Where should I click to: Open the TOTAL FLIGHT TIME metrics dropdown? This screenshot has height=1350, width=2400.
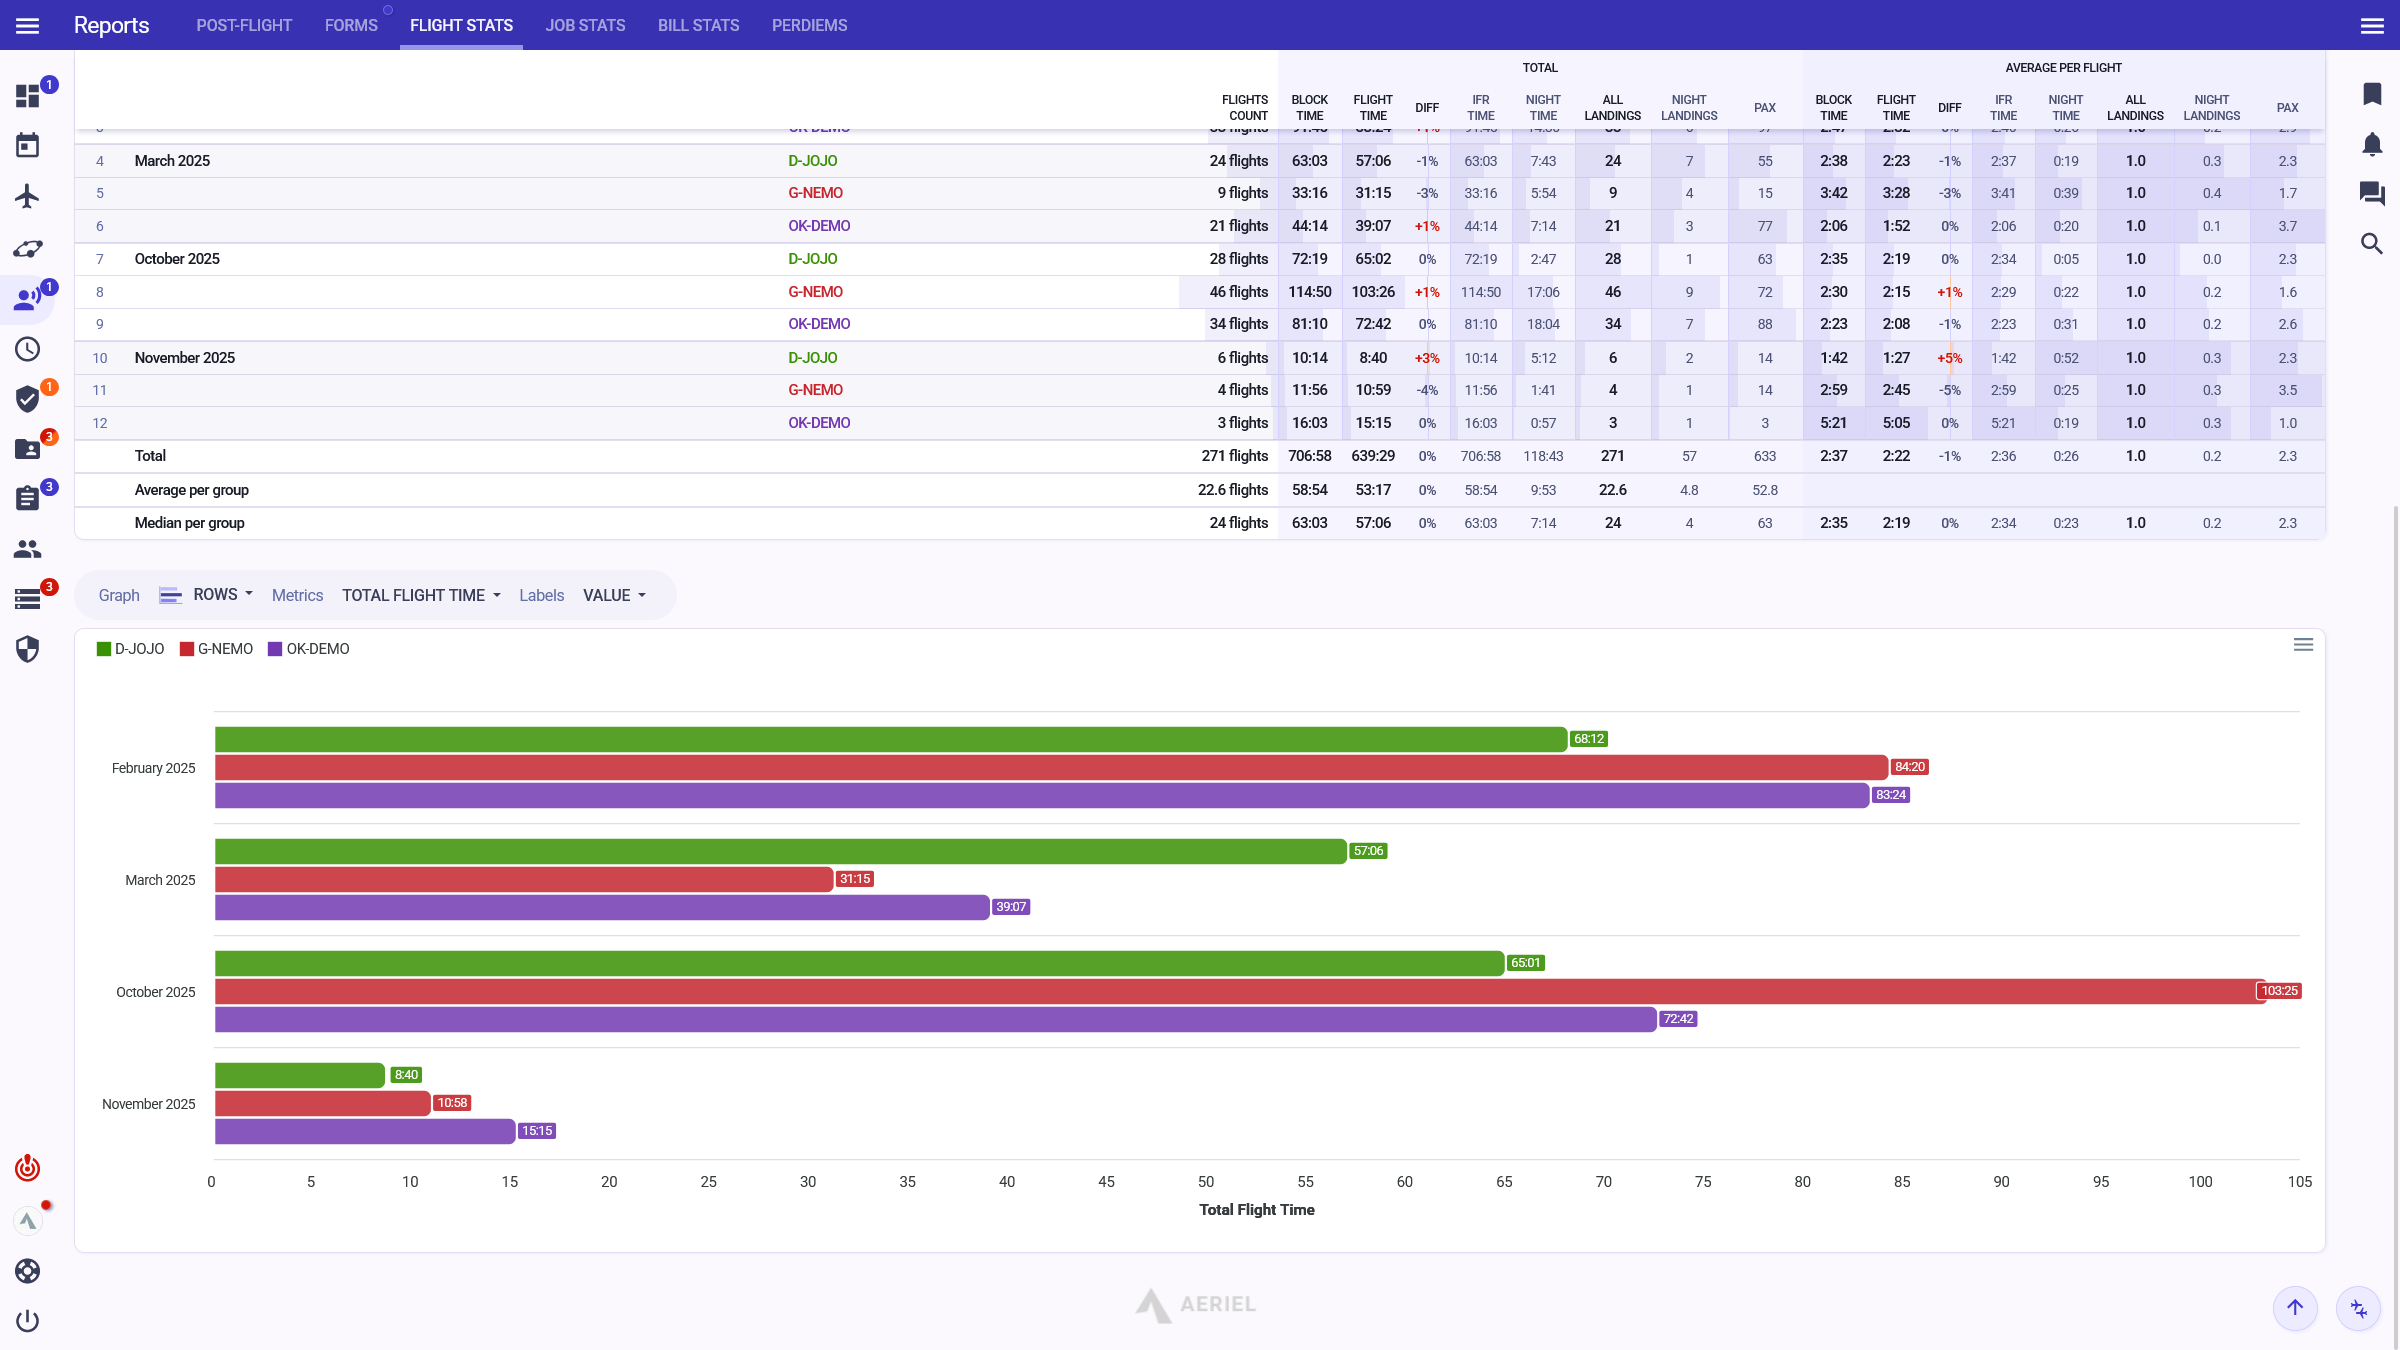click(421, 595)
